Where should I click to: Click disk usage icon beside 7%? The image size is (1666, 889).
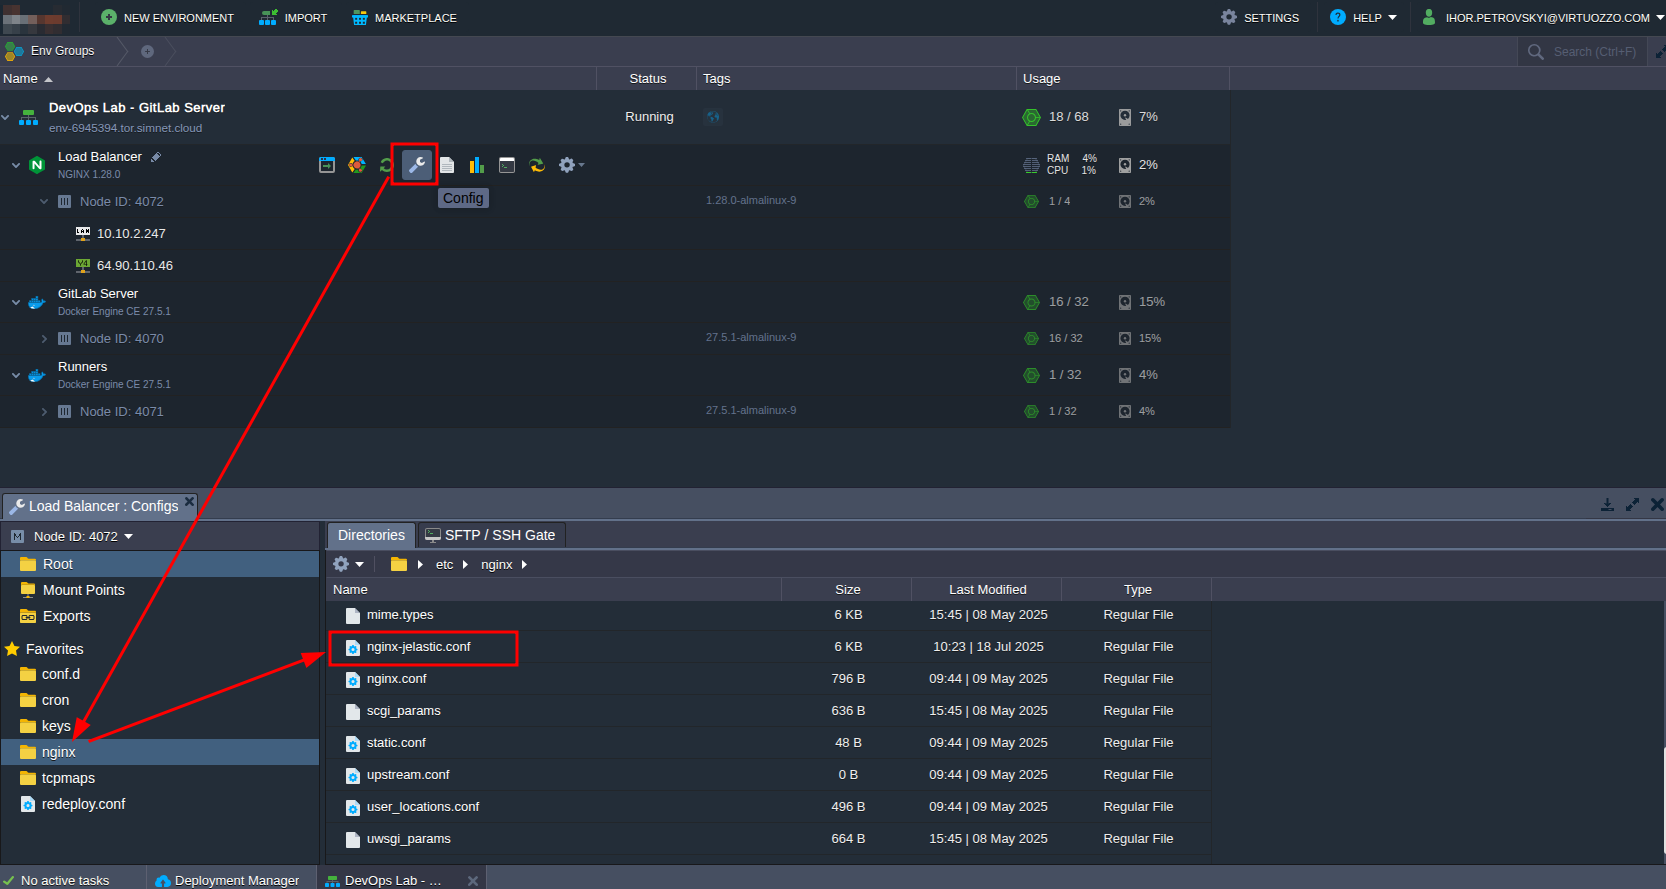pyautogui.click(x=1125, y=117)
